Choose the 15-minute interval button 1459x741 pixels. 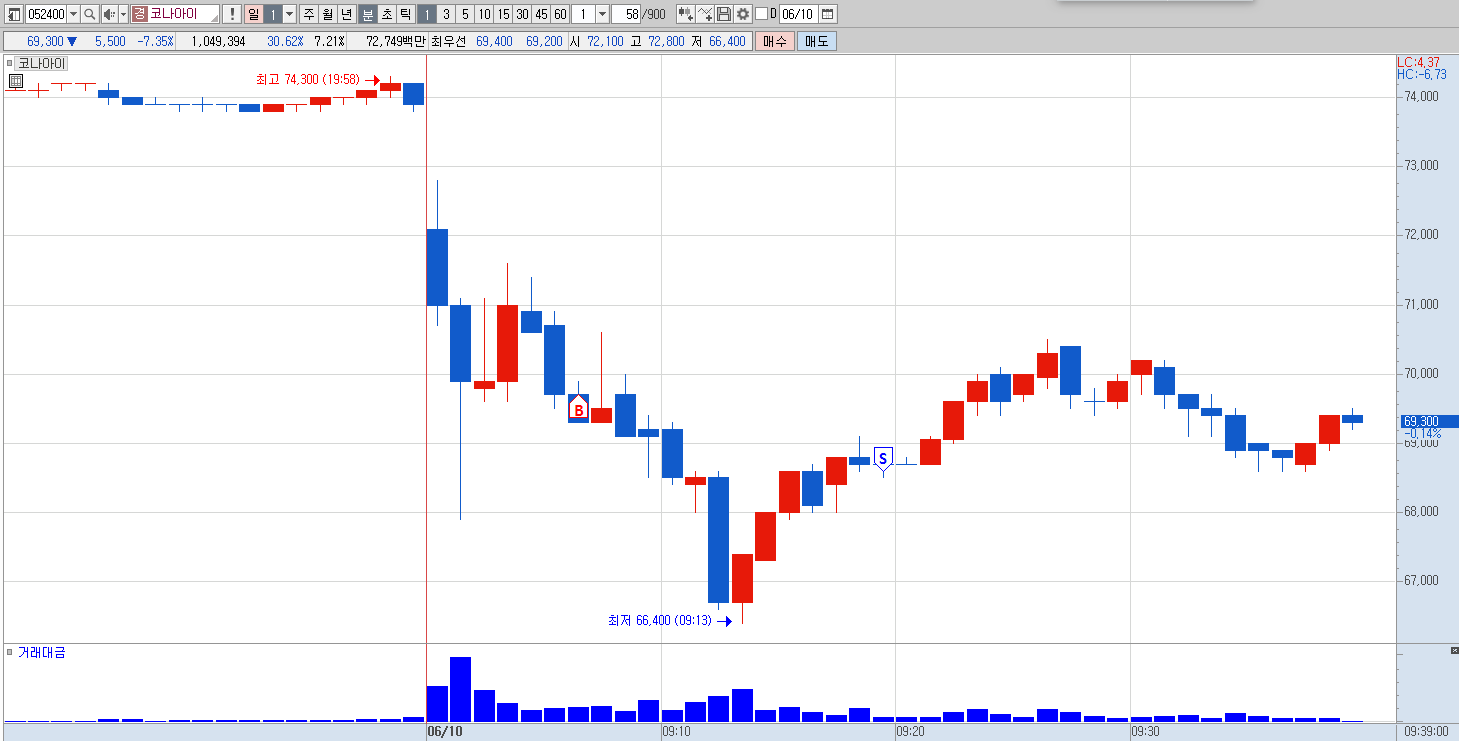pyautogui.click(x=503, y=14)
